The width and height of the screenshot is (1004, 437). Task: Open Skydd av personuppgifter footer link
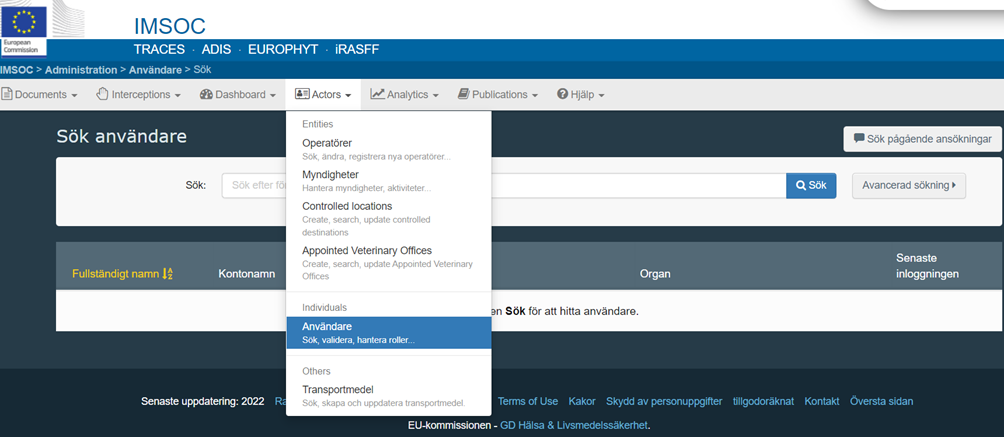point(664,401)
